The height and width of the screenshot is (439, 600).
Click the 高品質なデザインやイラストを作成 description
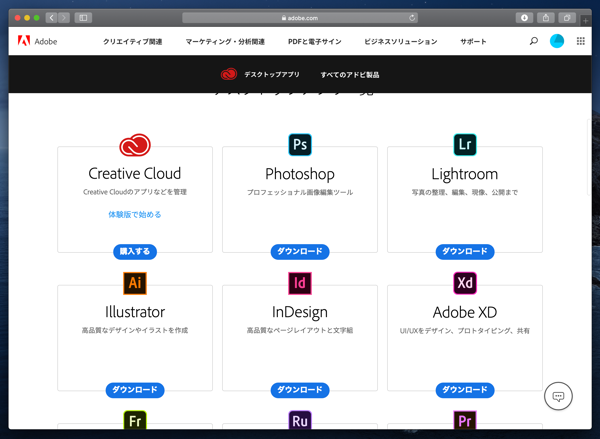(135, 330)
